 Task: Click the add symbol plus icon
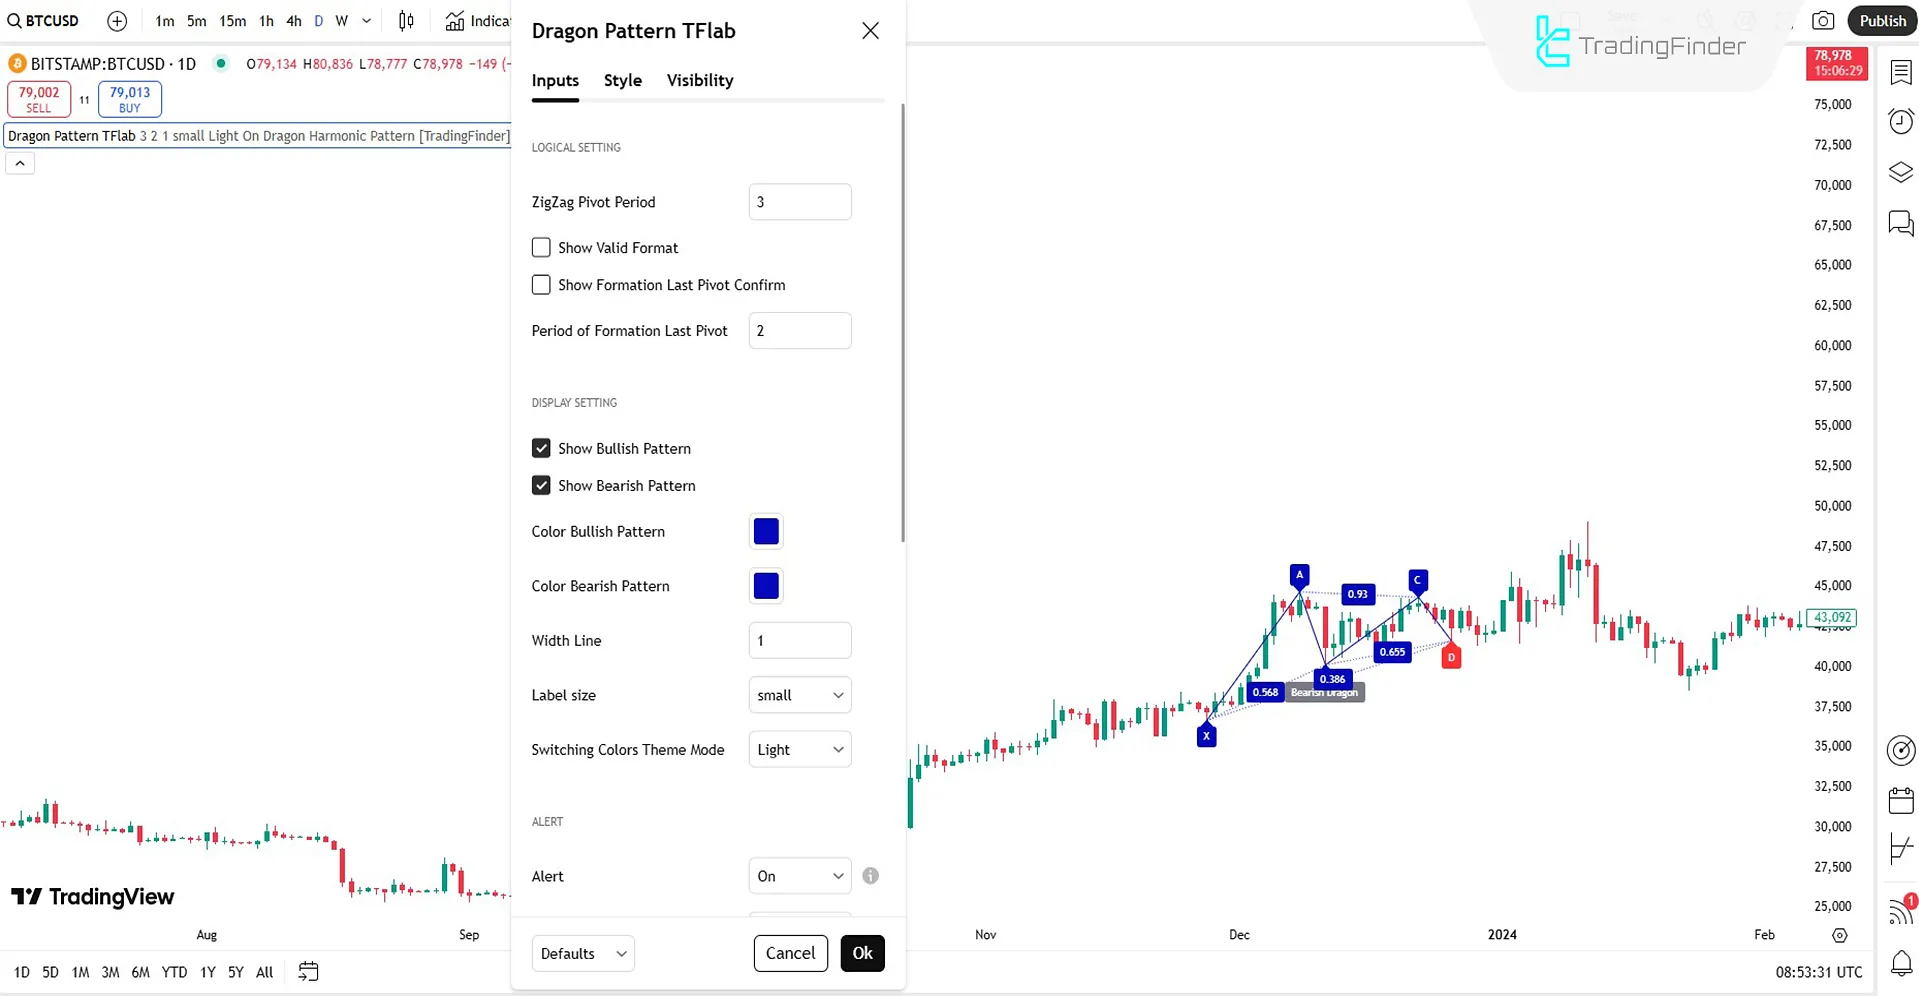(117, 21)
